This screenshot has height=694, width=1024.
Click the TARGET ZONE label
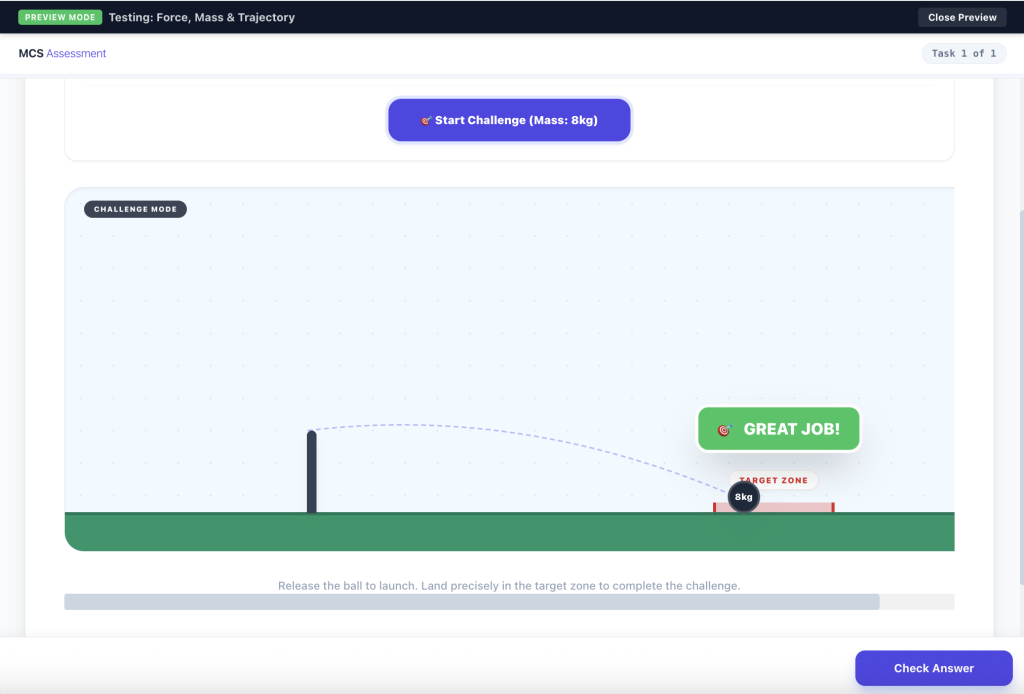[x=773, y=481]
